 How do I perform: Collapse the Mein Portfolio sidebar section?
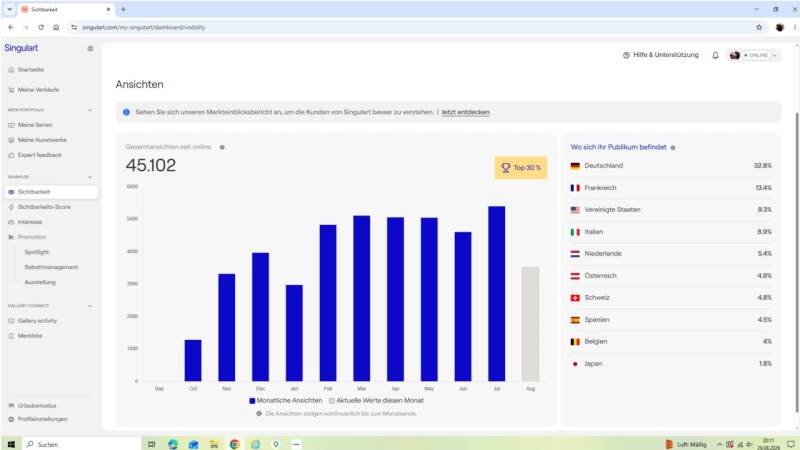[90, 110]
